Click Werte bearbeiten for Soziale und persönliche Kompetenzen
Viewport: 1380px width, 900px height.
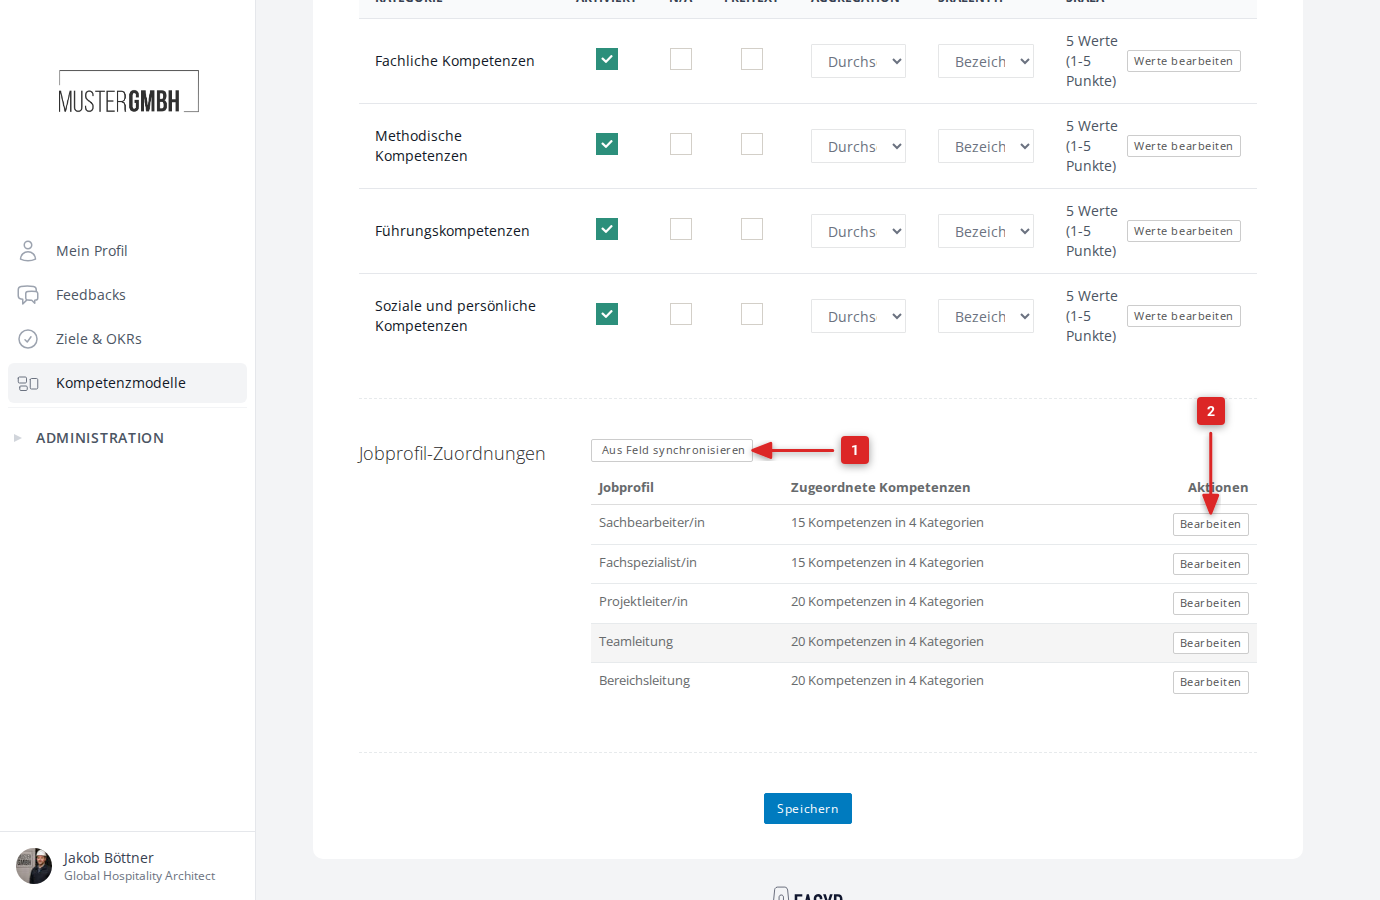click(x=1183, y=316)
